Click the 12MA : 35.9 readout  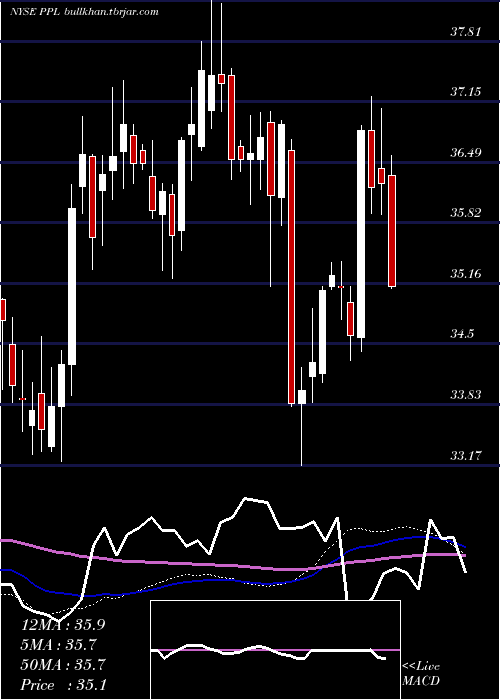63,625
